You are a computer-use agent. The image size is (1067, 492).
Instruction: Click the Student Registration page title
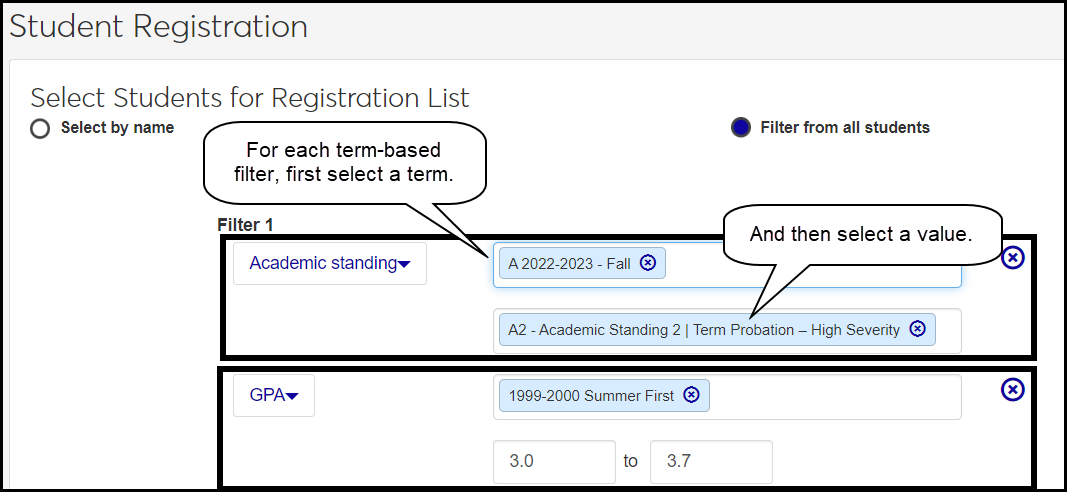click(158, 27)
